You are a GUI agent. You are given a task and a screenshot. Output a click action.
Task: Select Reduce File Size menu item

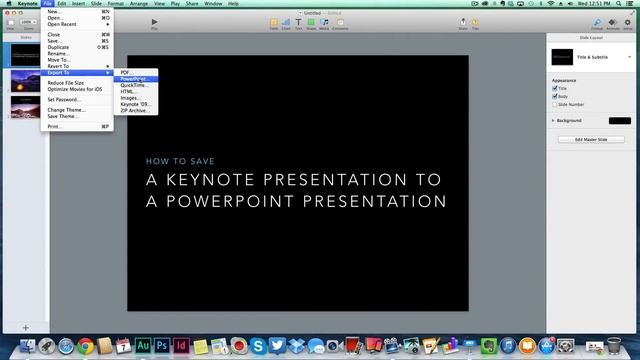coord(77,83)
